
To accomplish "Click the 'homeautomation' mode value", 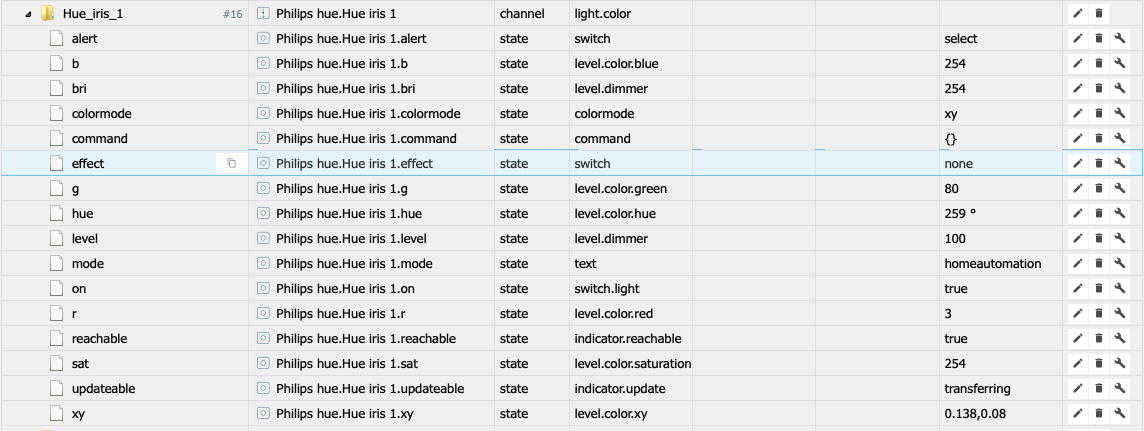I will (x=993, y=263).
